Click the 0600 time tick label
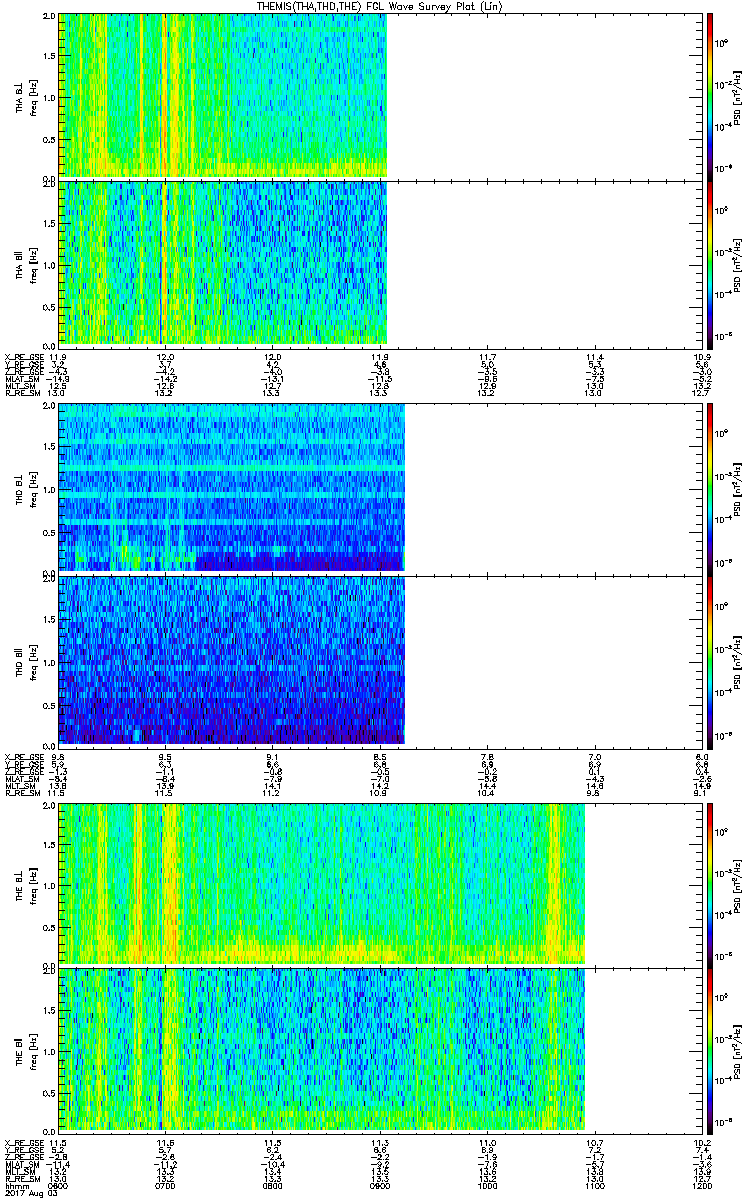The width and height of the screenshot is (750, 1200). point(59,1185)
